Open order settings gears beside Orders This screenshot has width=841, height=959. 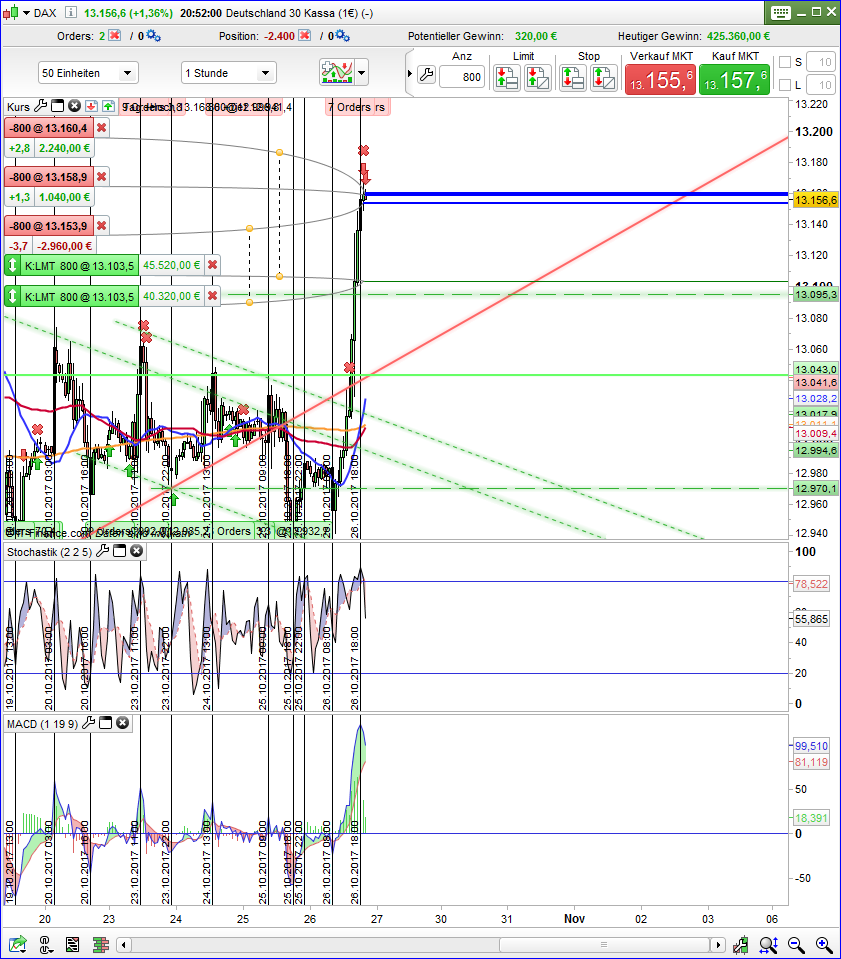tap(154, 35)
